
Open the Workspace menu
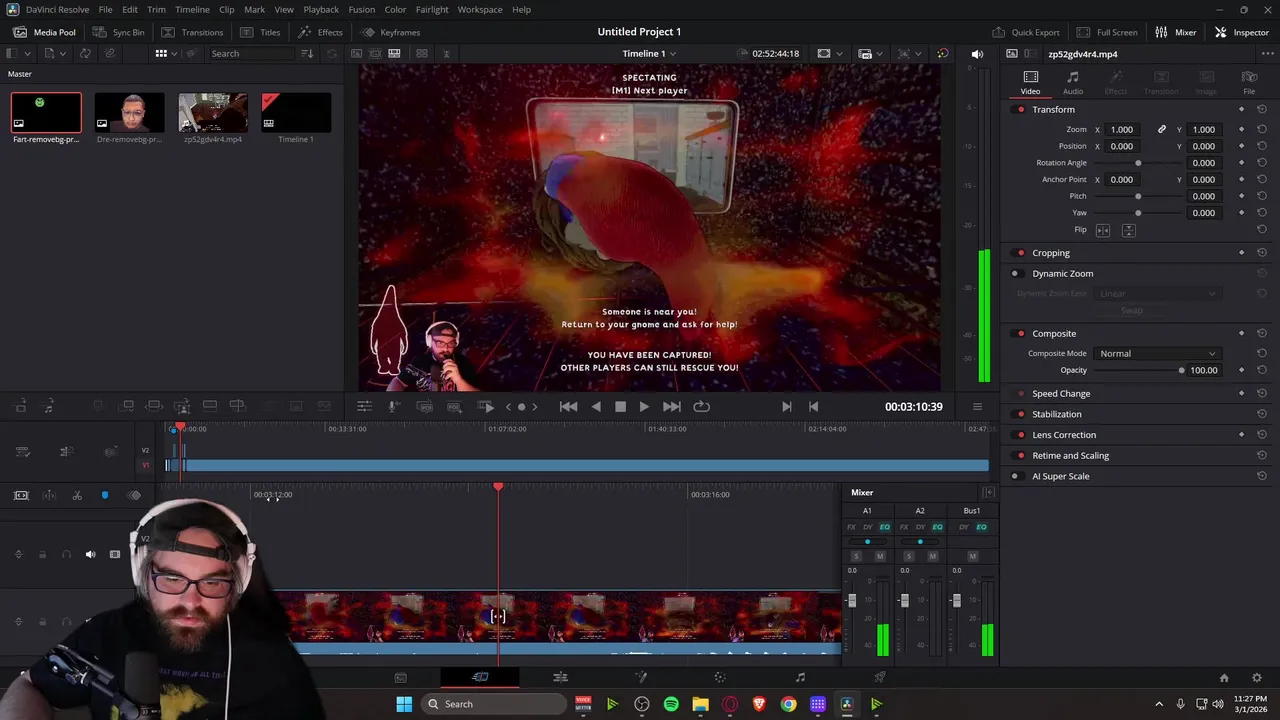[480, 9]
